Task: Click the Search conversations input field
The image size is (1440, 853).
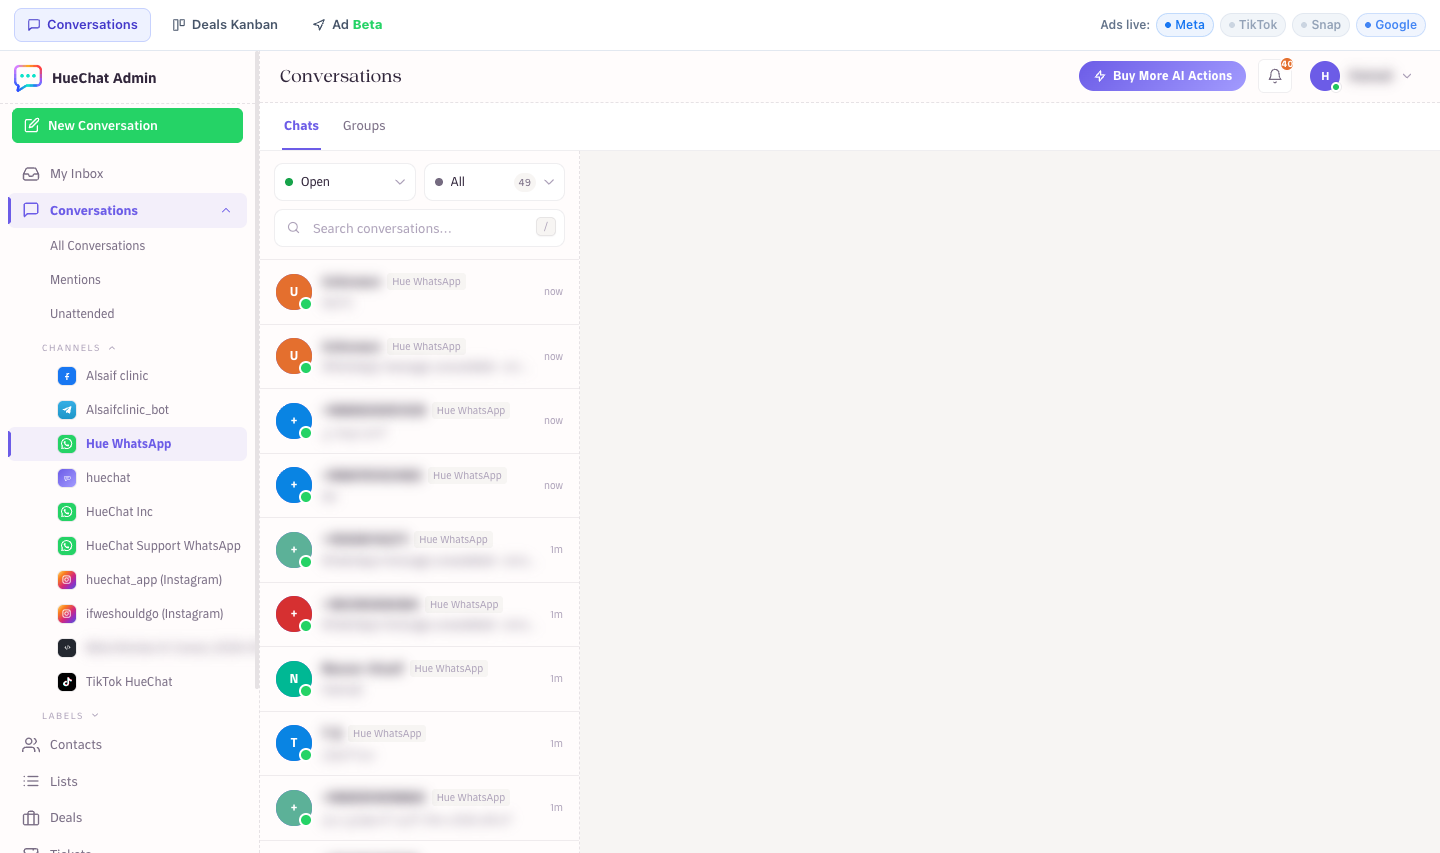Action: [x=419, y=228]
